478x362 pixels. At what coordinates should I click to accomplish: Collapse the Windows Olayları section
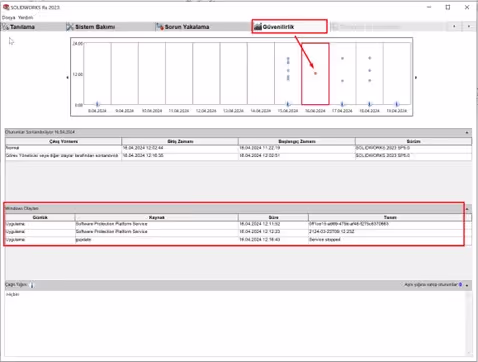coord(467,209)
